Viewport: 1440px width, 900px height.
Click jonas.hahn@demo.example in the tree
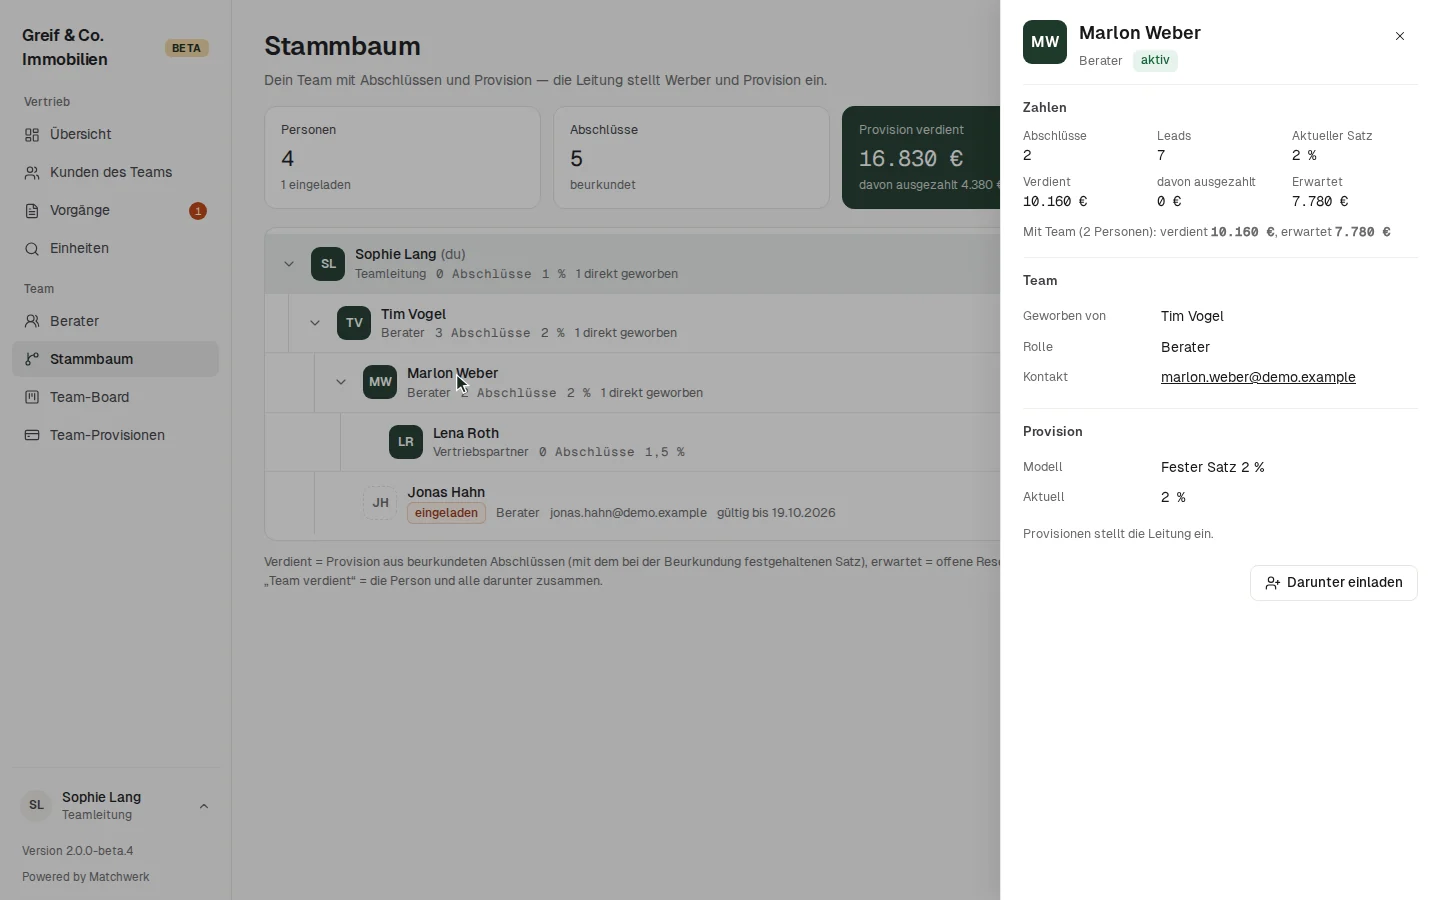click(x=628, y=513)
